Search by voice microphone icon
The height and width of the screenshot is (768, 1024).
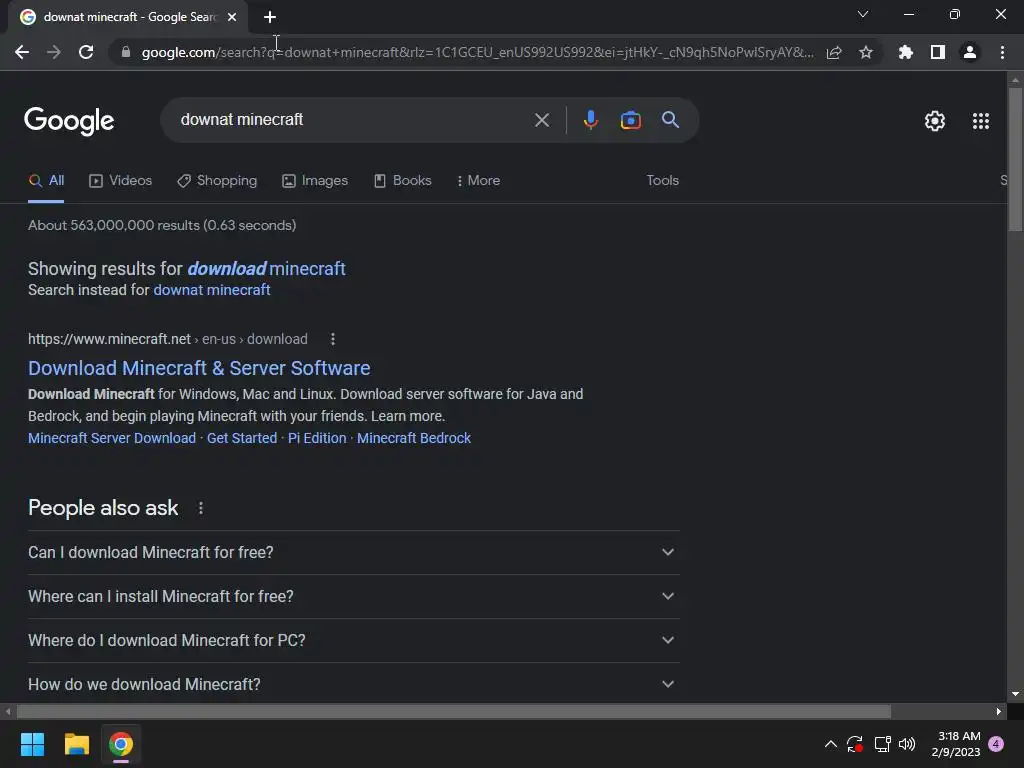590,120
